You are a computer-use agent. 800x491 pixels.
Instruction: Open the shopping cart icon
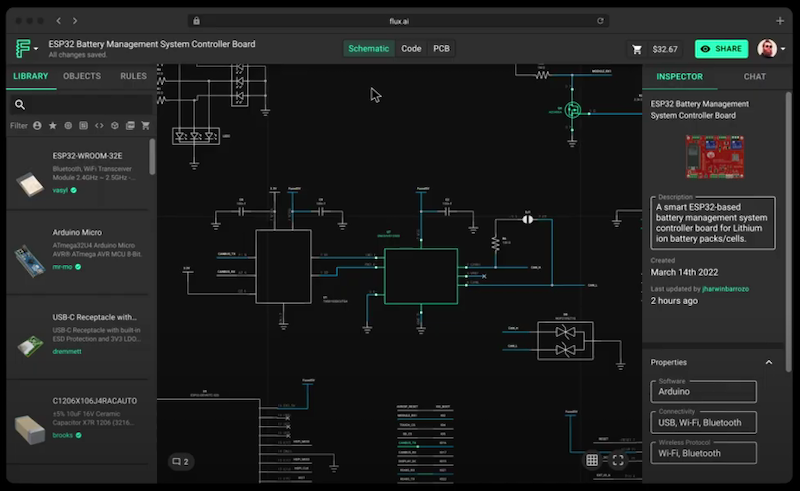pos(637,50)
